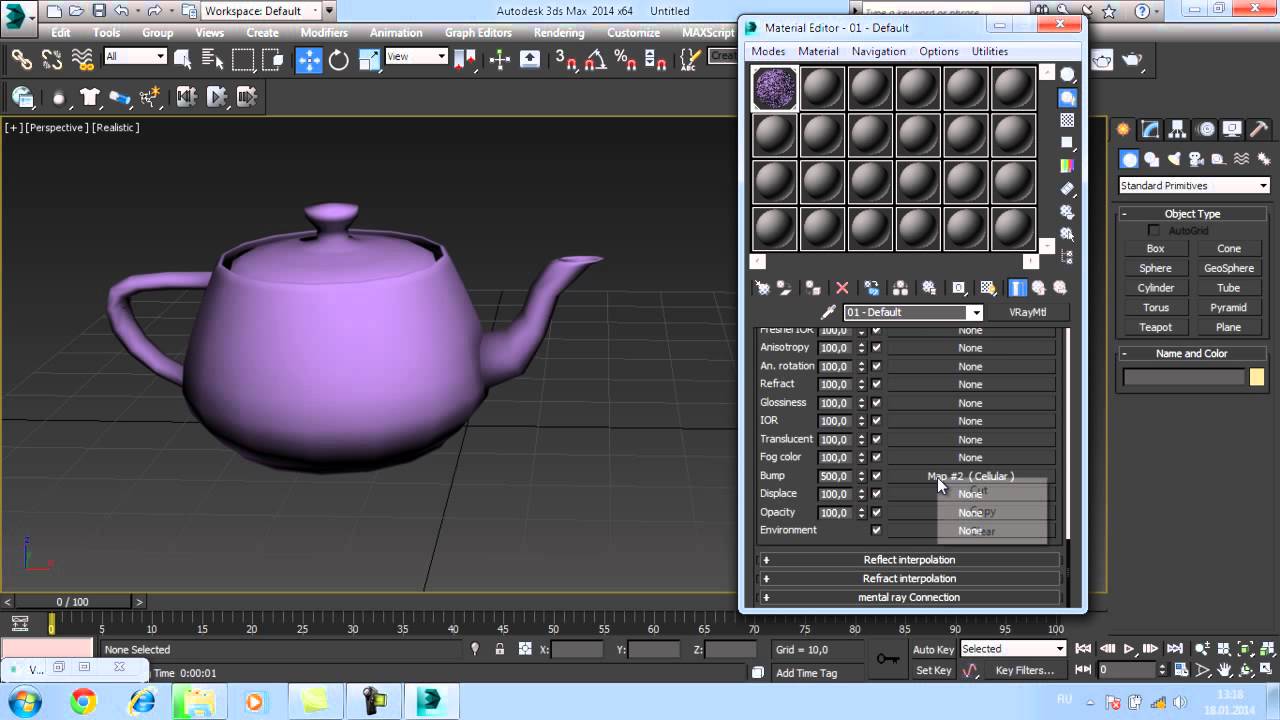The height and width of the screenshot is (720, 1280).
Task: Toggle Show Shaded Material in Viewport icon
Action: tap(988, 288)
